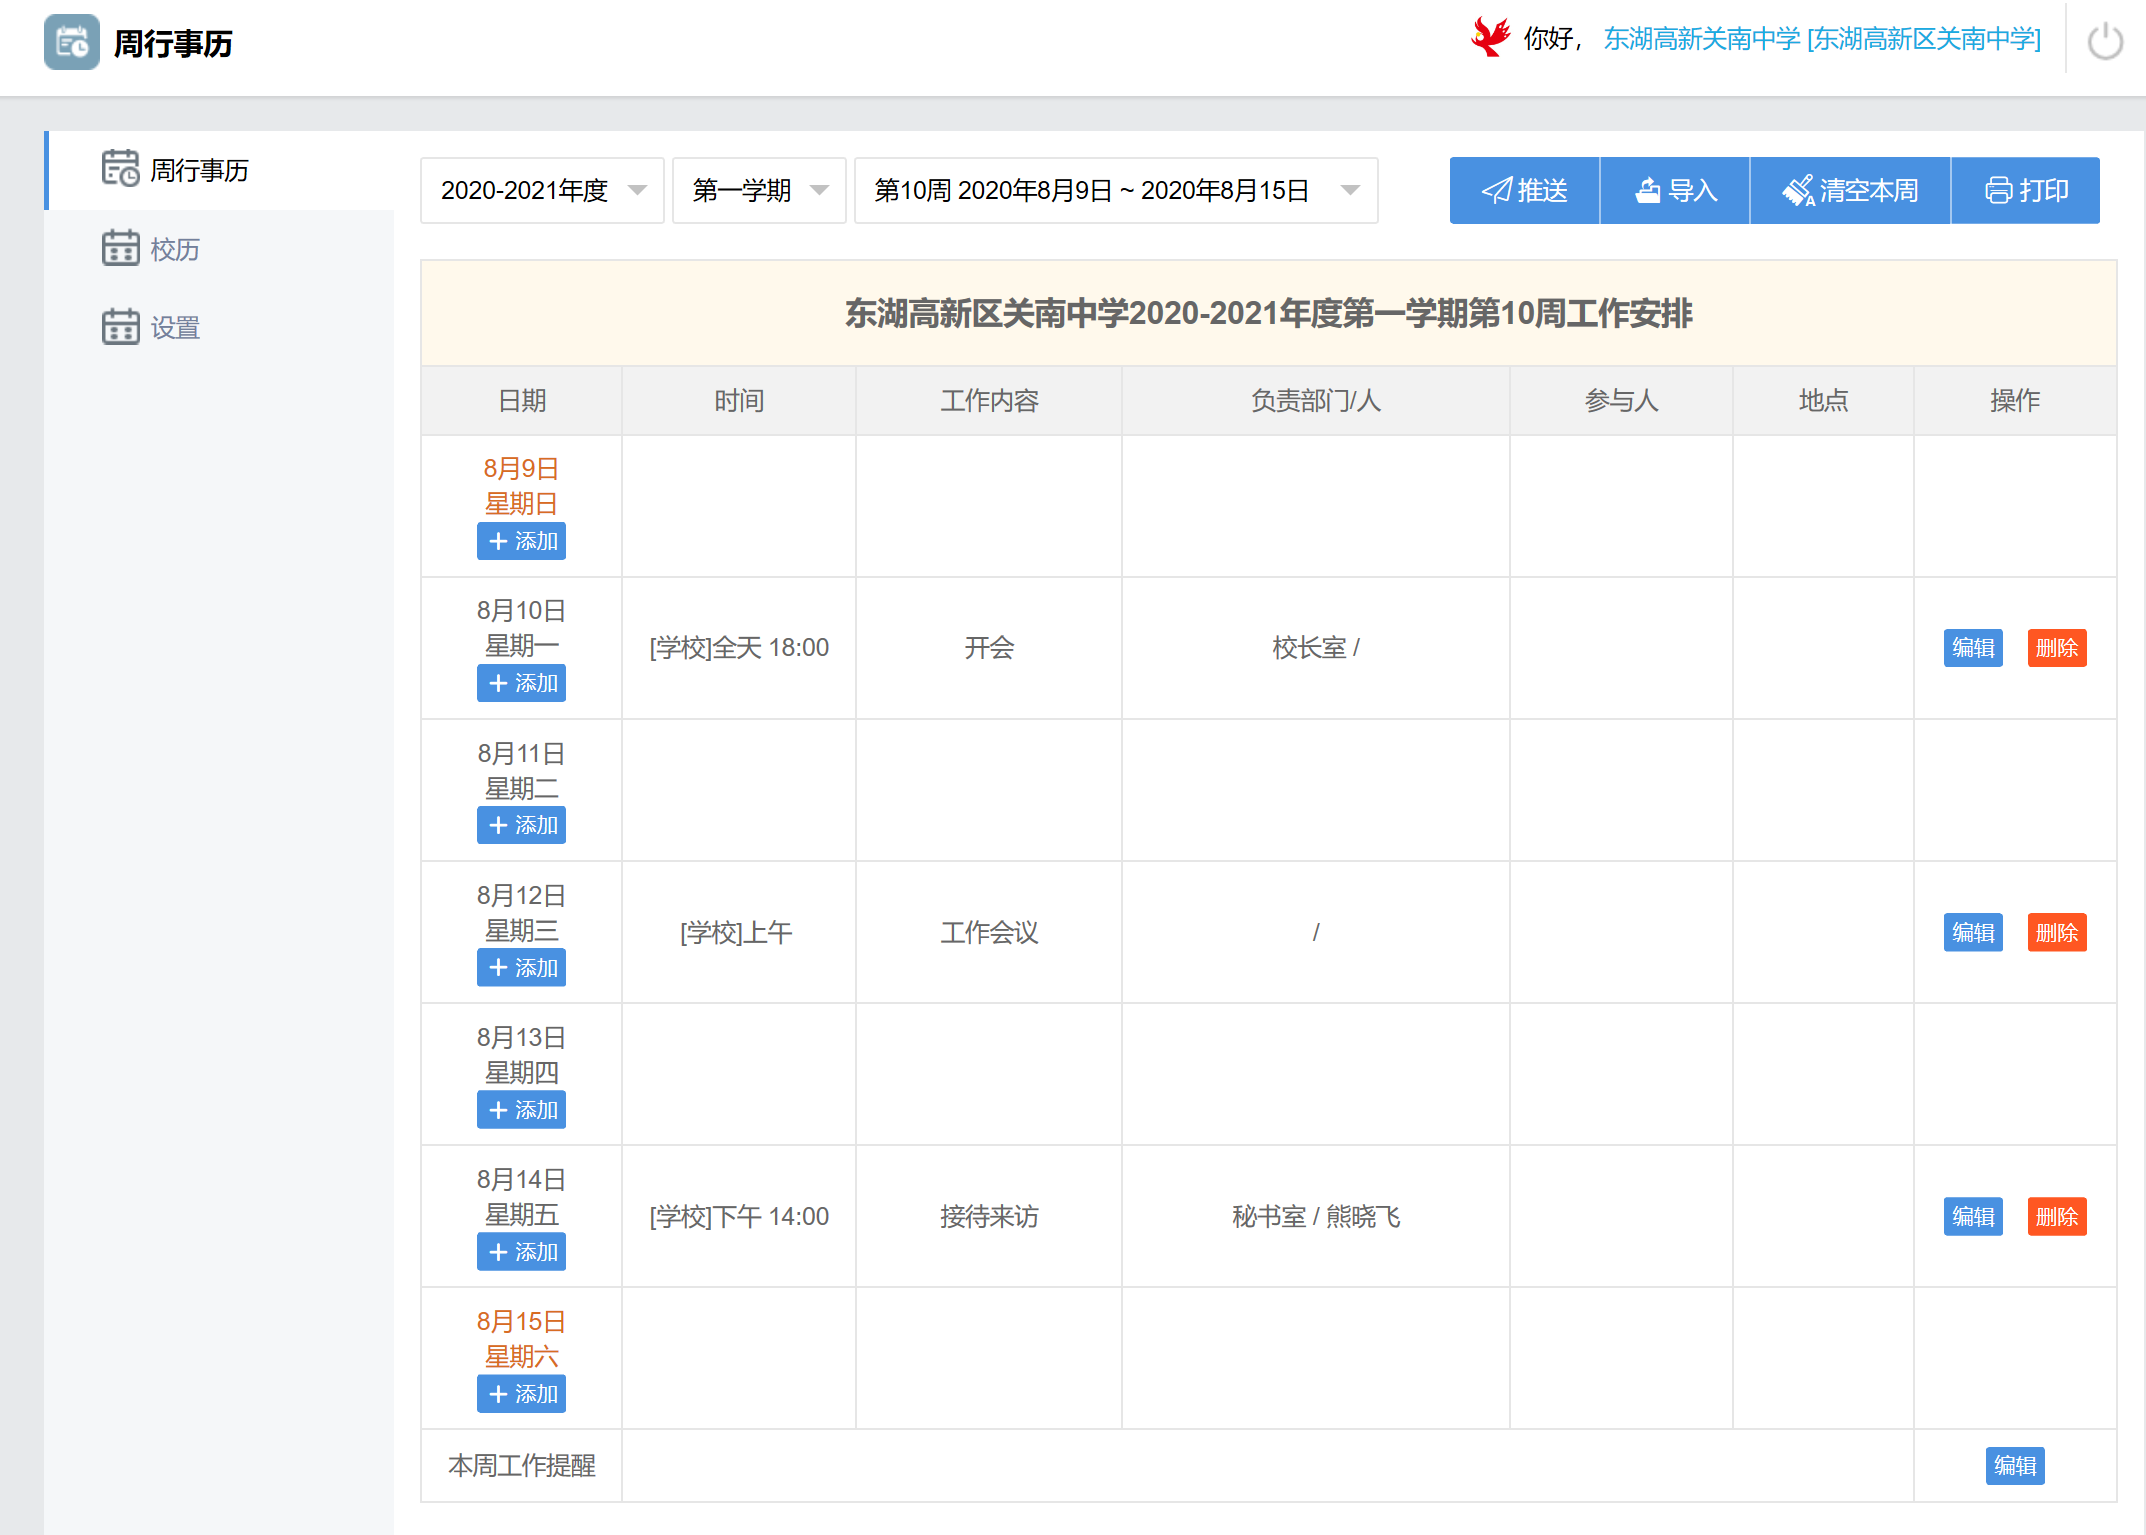Click the power logout icon

[x=2104, y=42]
